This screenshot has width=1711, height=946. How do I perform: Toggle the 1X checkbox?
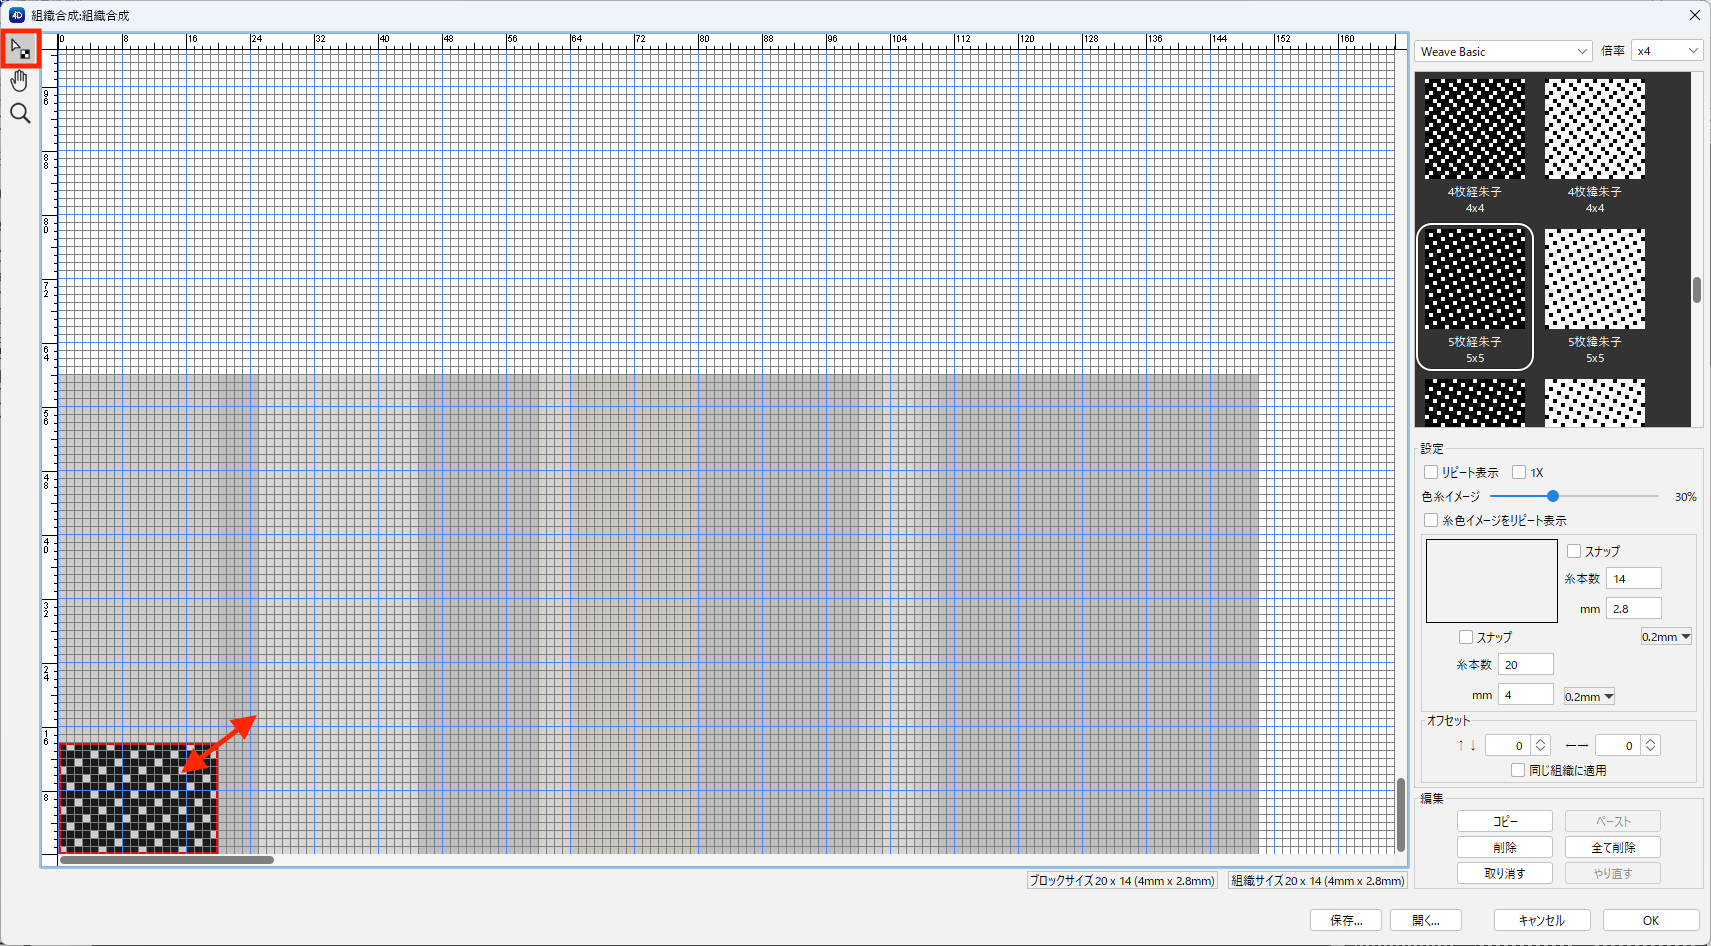[1519, 472]
